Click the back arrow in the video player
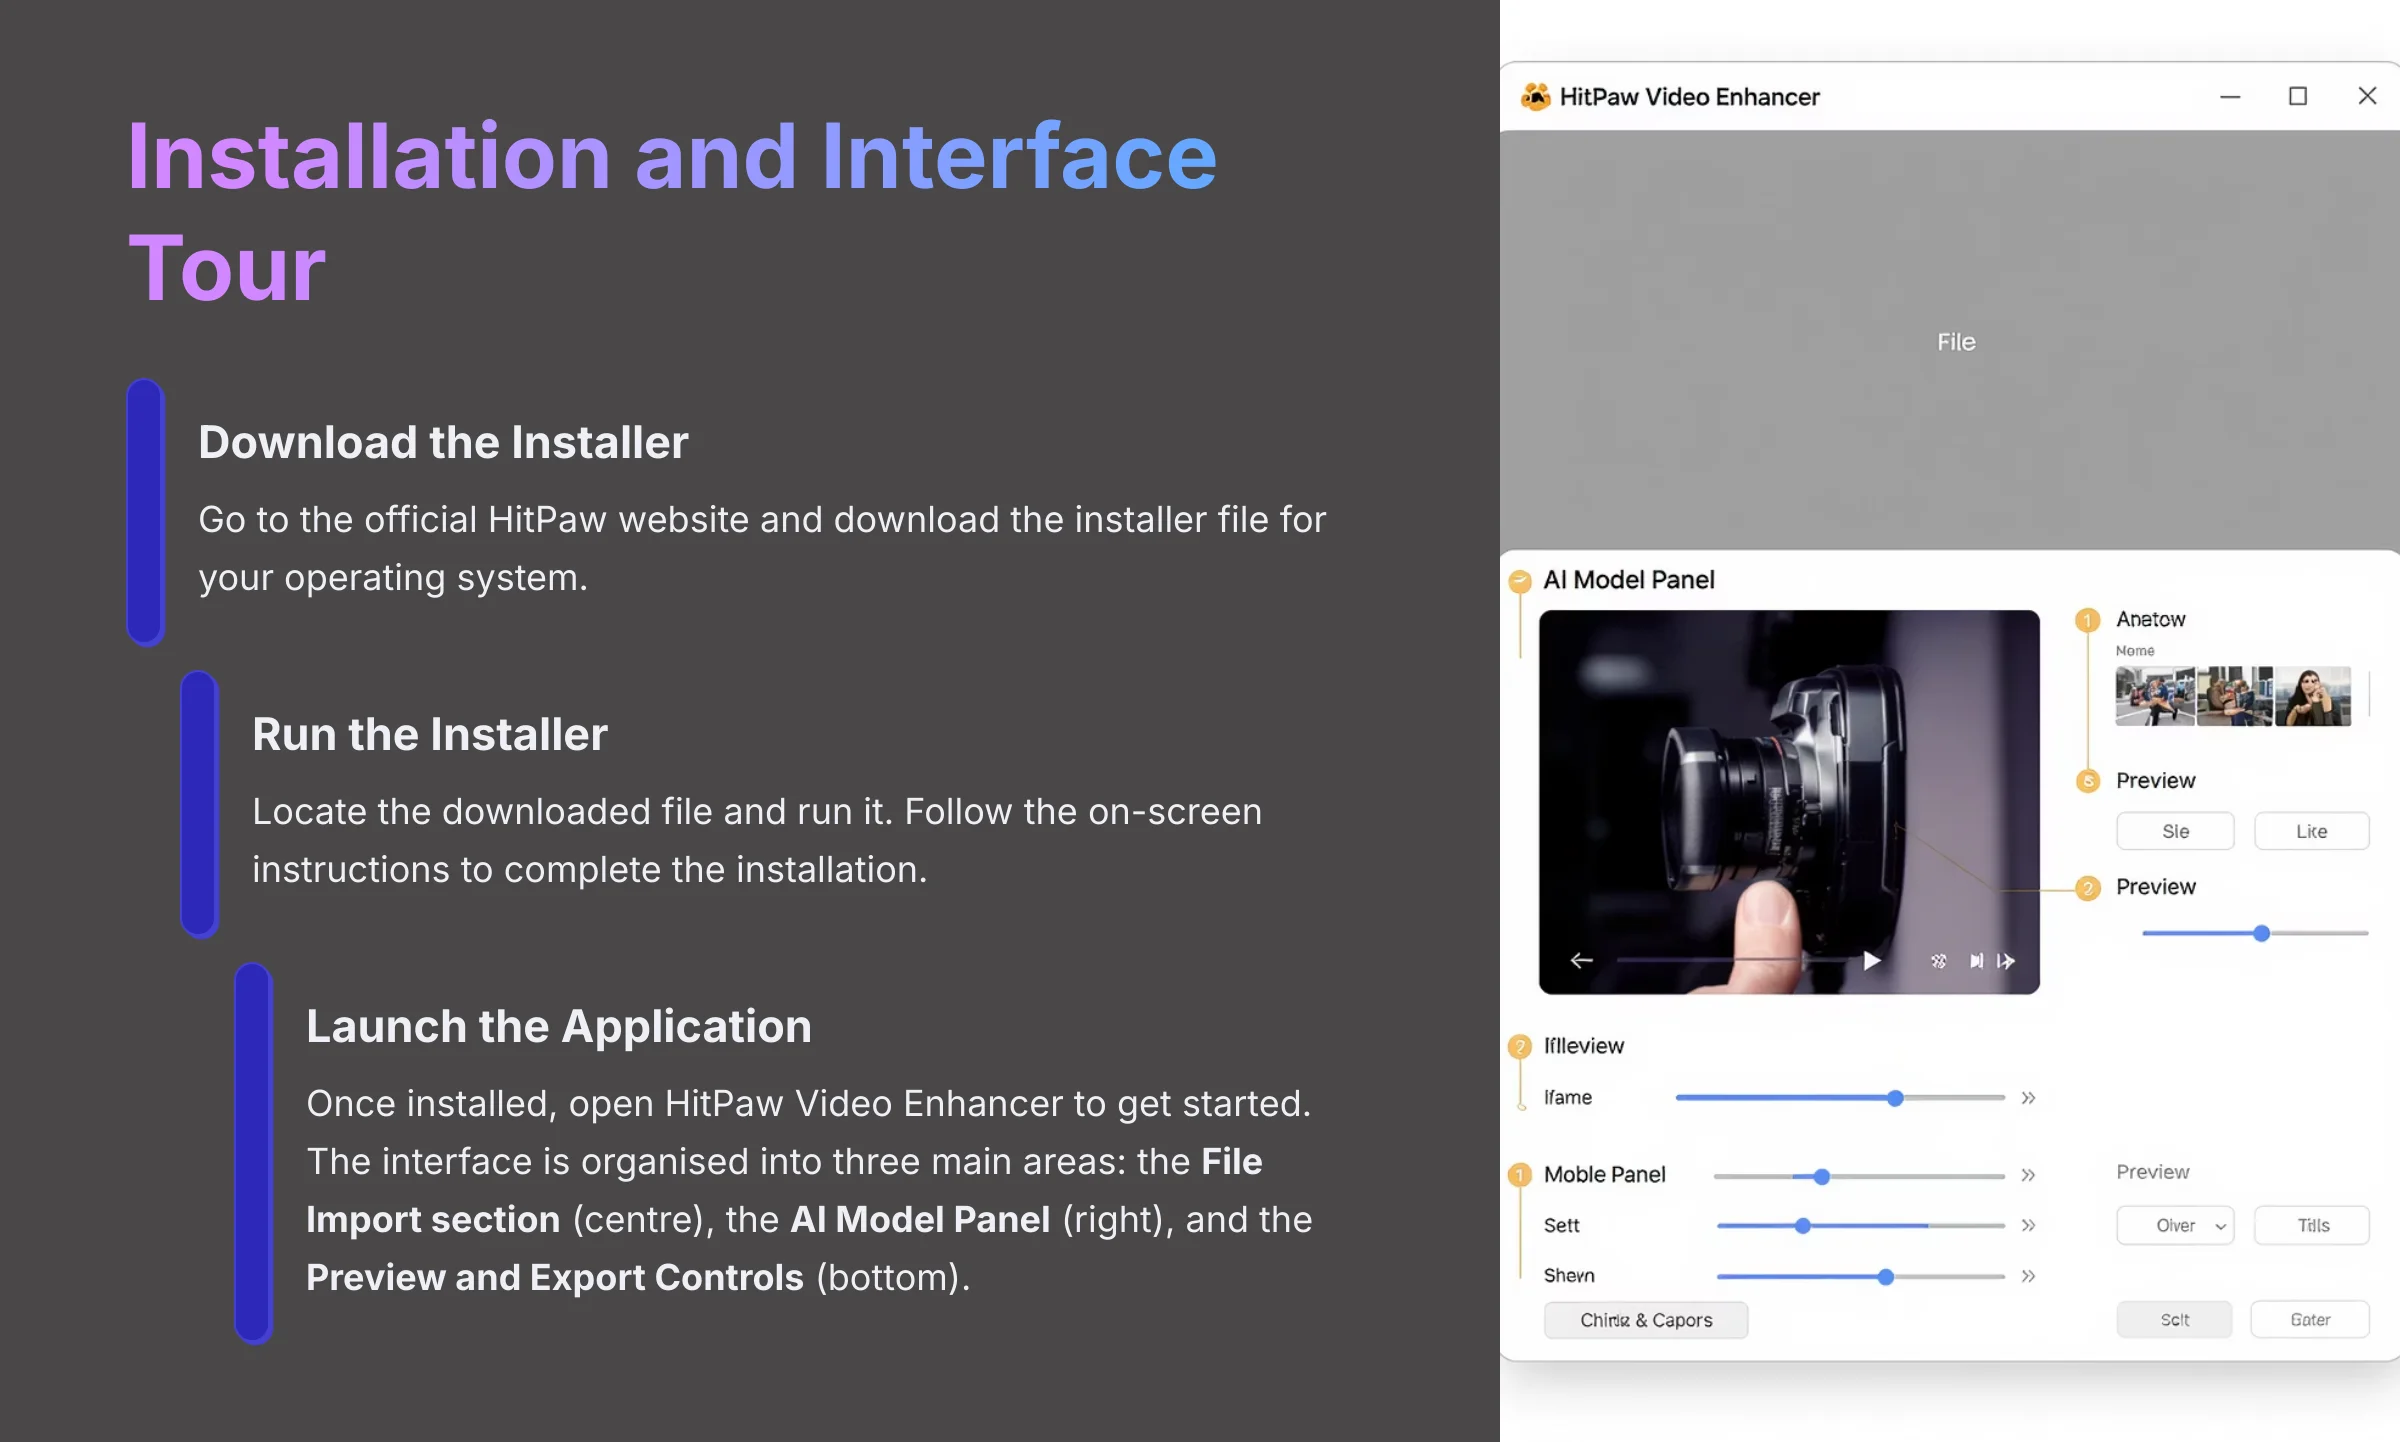This screenshot has height=1442, width=2400. click(x=1581, y=960)
